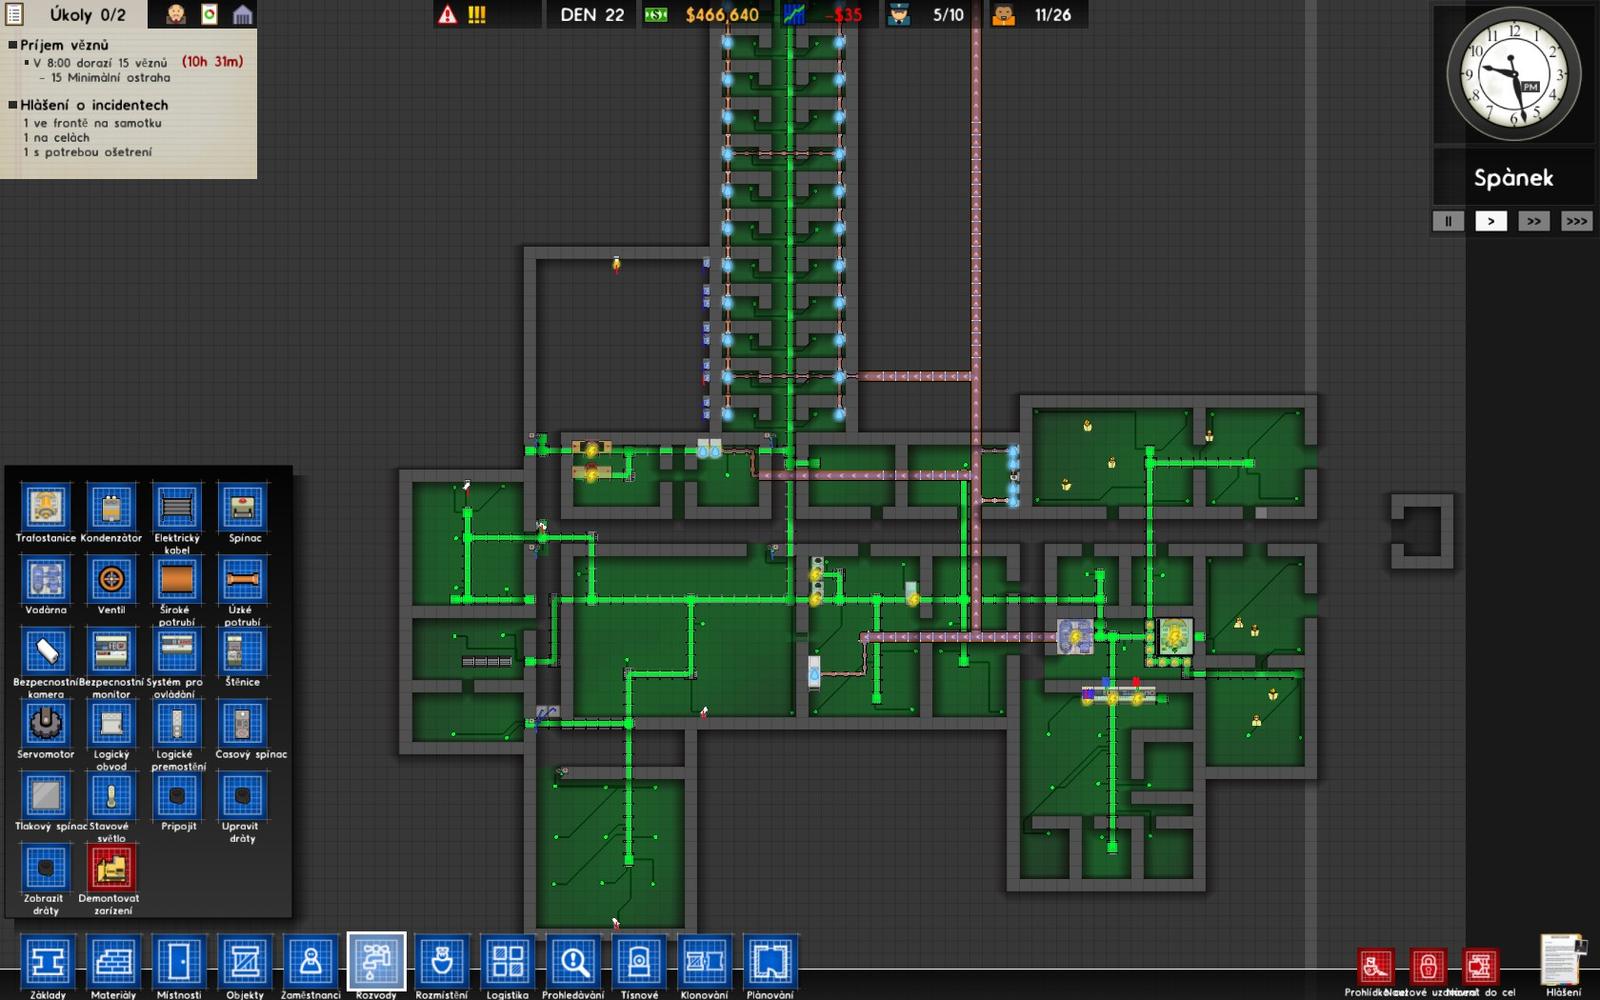The width and height of the screenshot is (1600, 1000).
Task: Expand the Zaměstnanci staff menu
Action: tap(311, 962)
